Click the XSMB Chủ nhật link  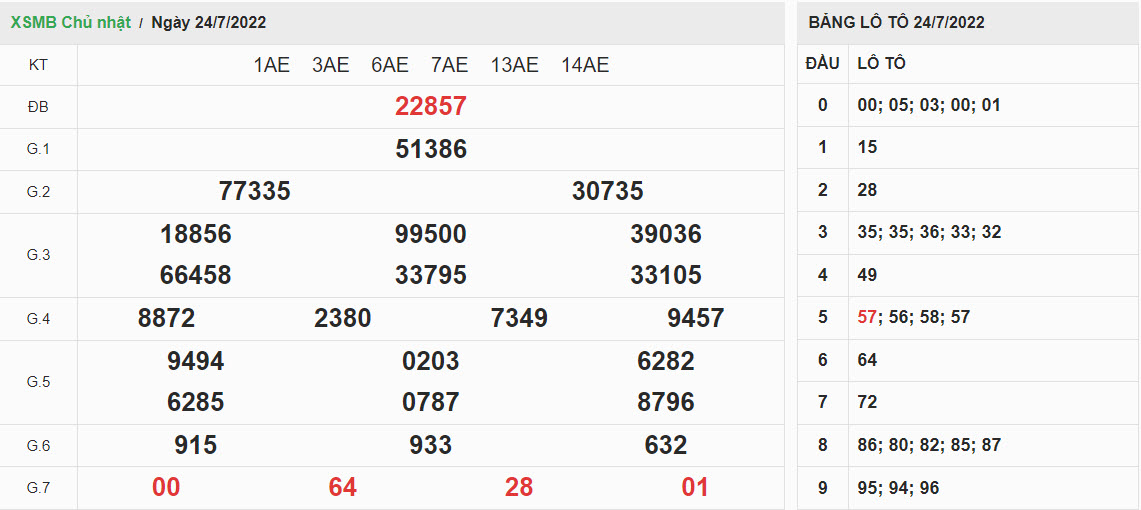(70, 22)
